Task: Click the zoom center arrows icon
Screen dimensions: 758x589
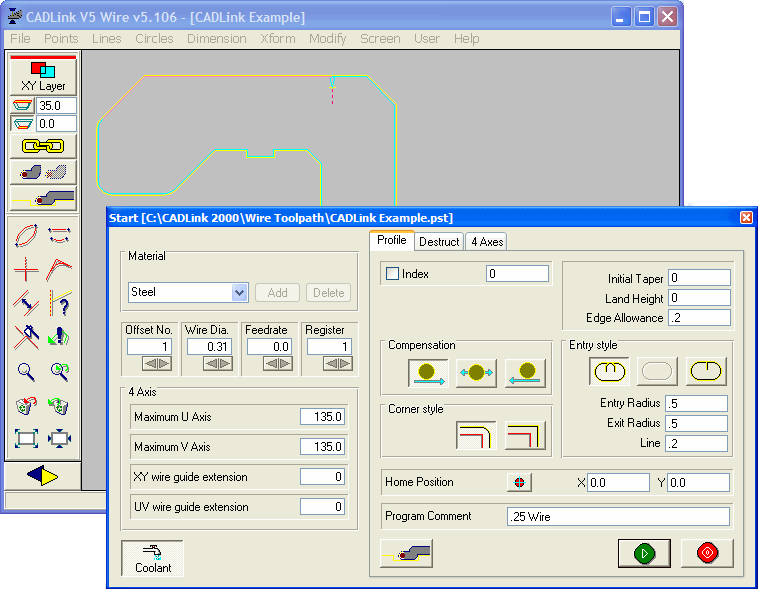Action: pyautogui.click(x=59, y=439)
